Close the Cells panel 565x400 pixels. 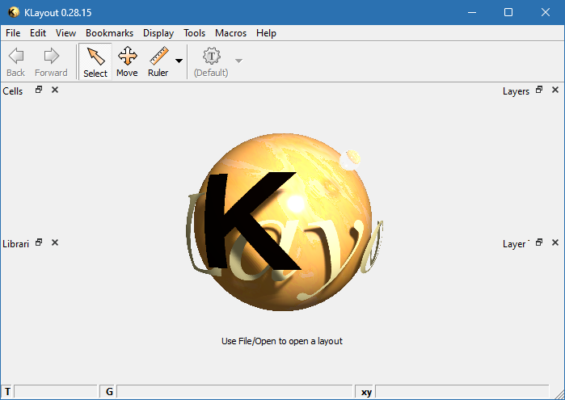pyautogui.click(x=55, y=90)
